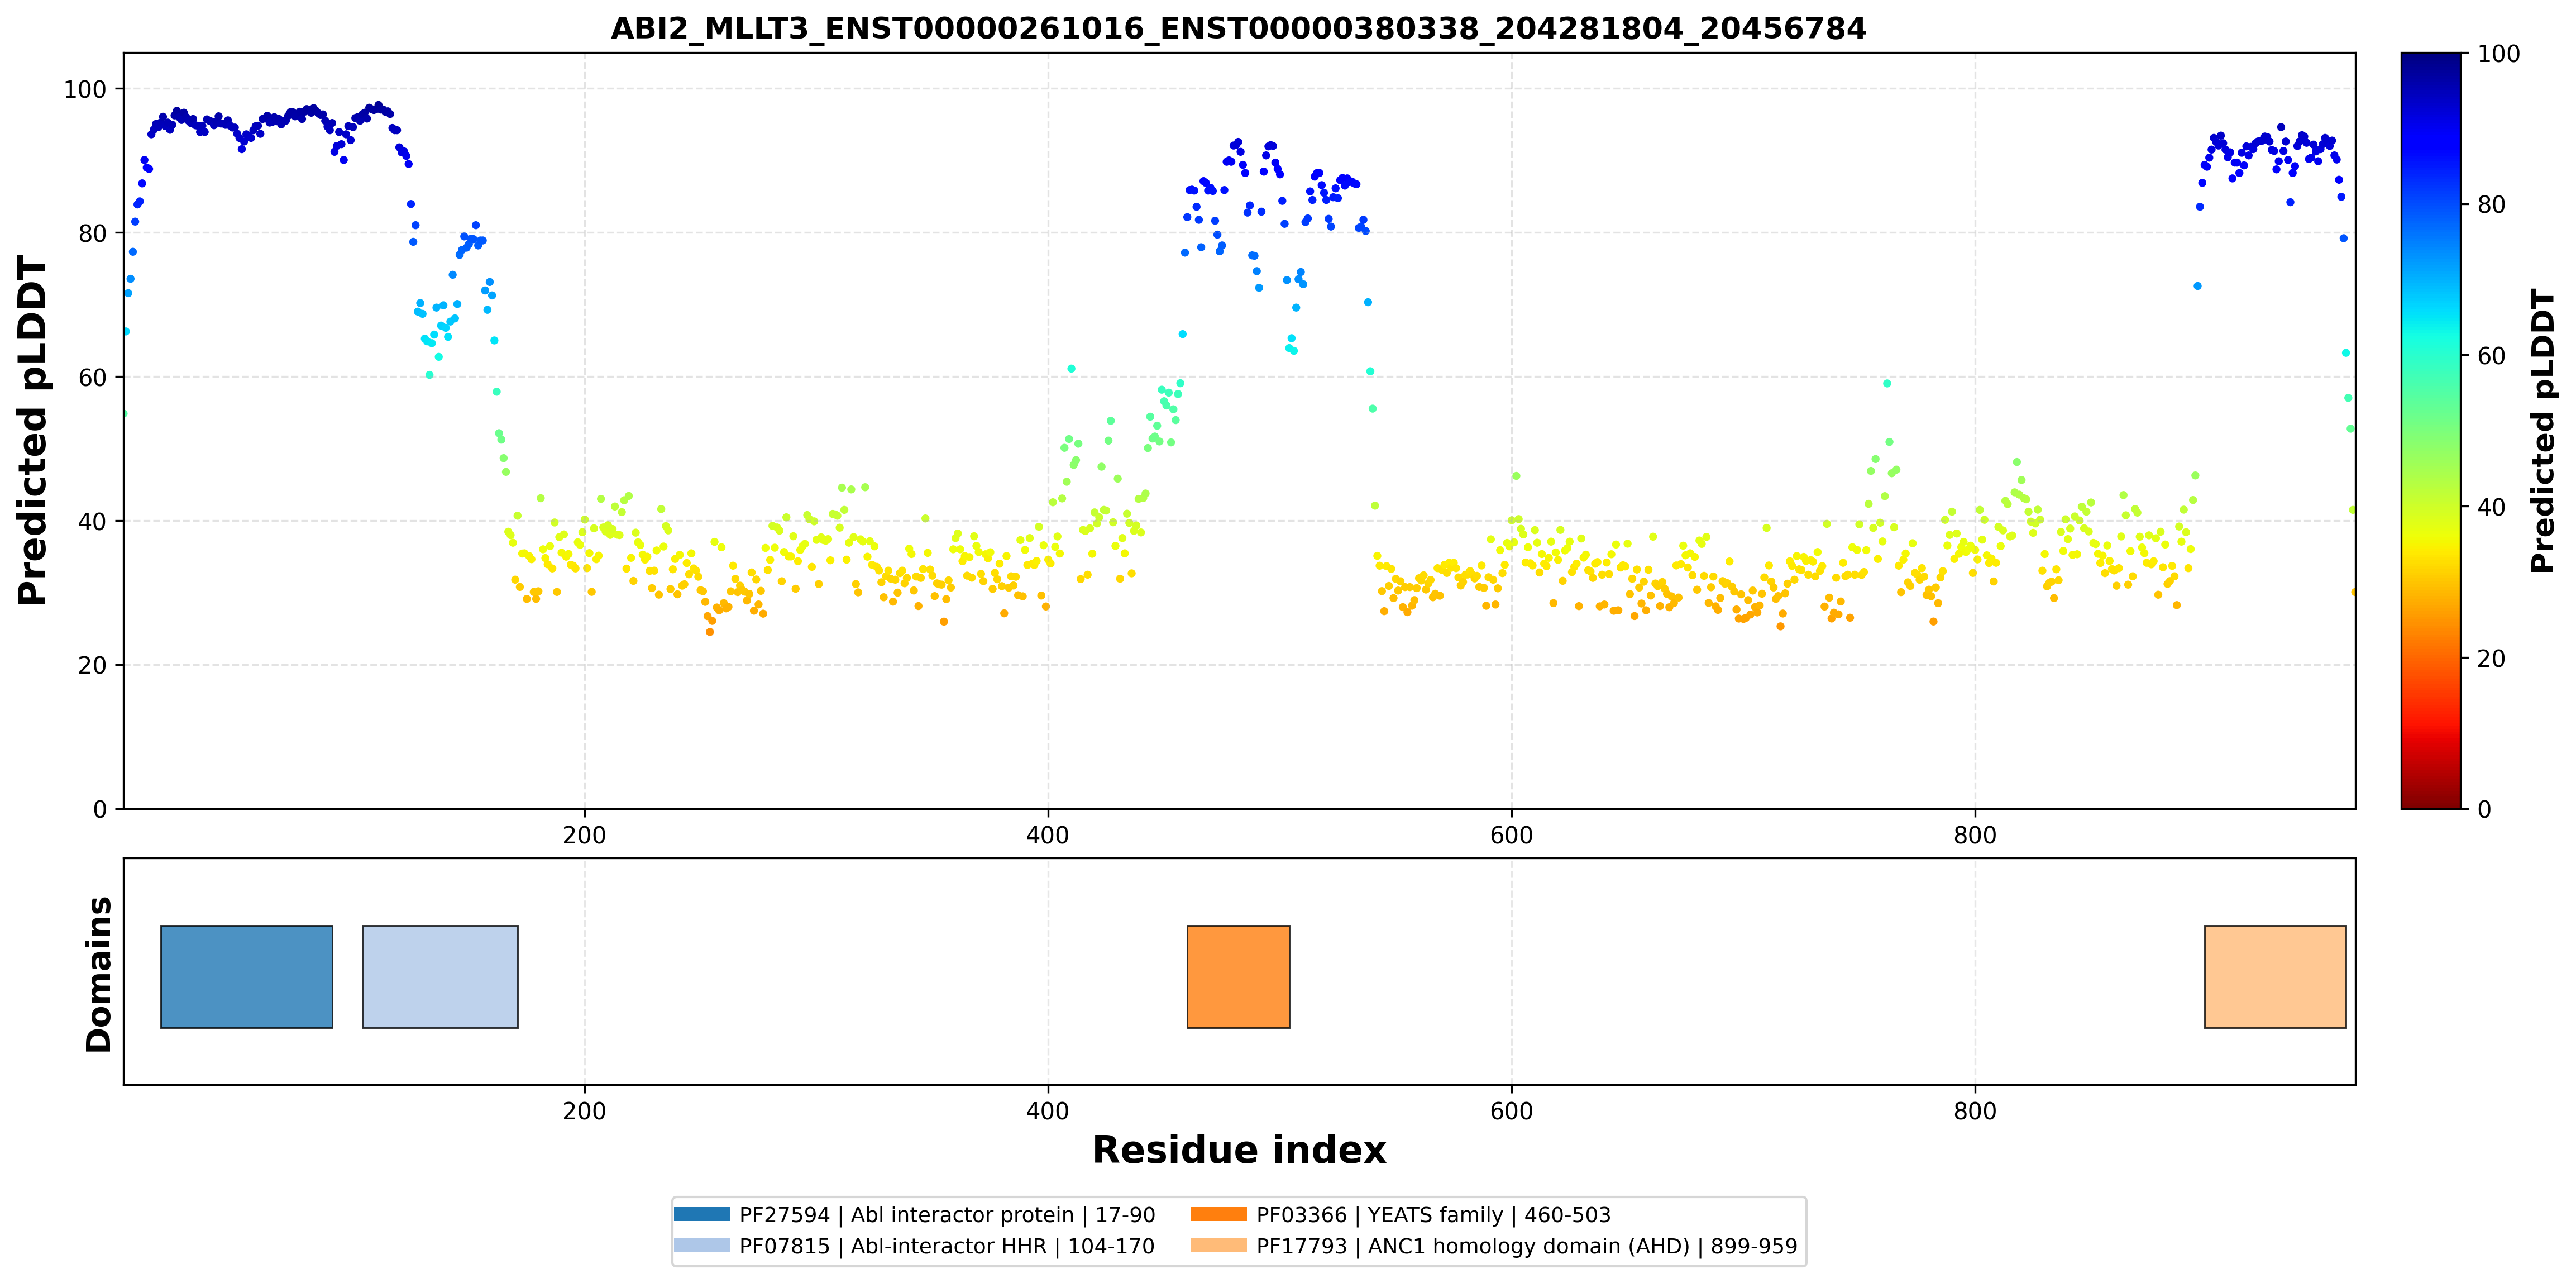Viewport: 2576px width, 1283px height.
Task: Click the PF03366 legend color swatch
Action: 1219,1214
